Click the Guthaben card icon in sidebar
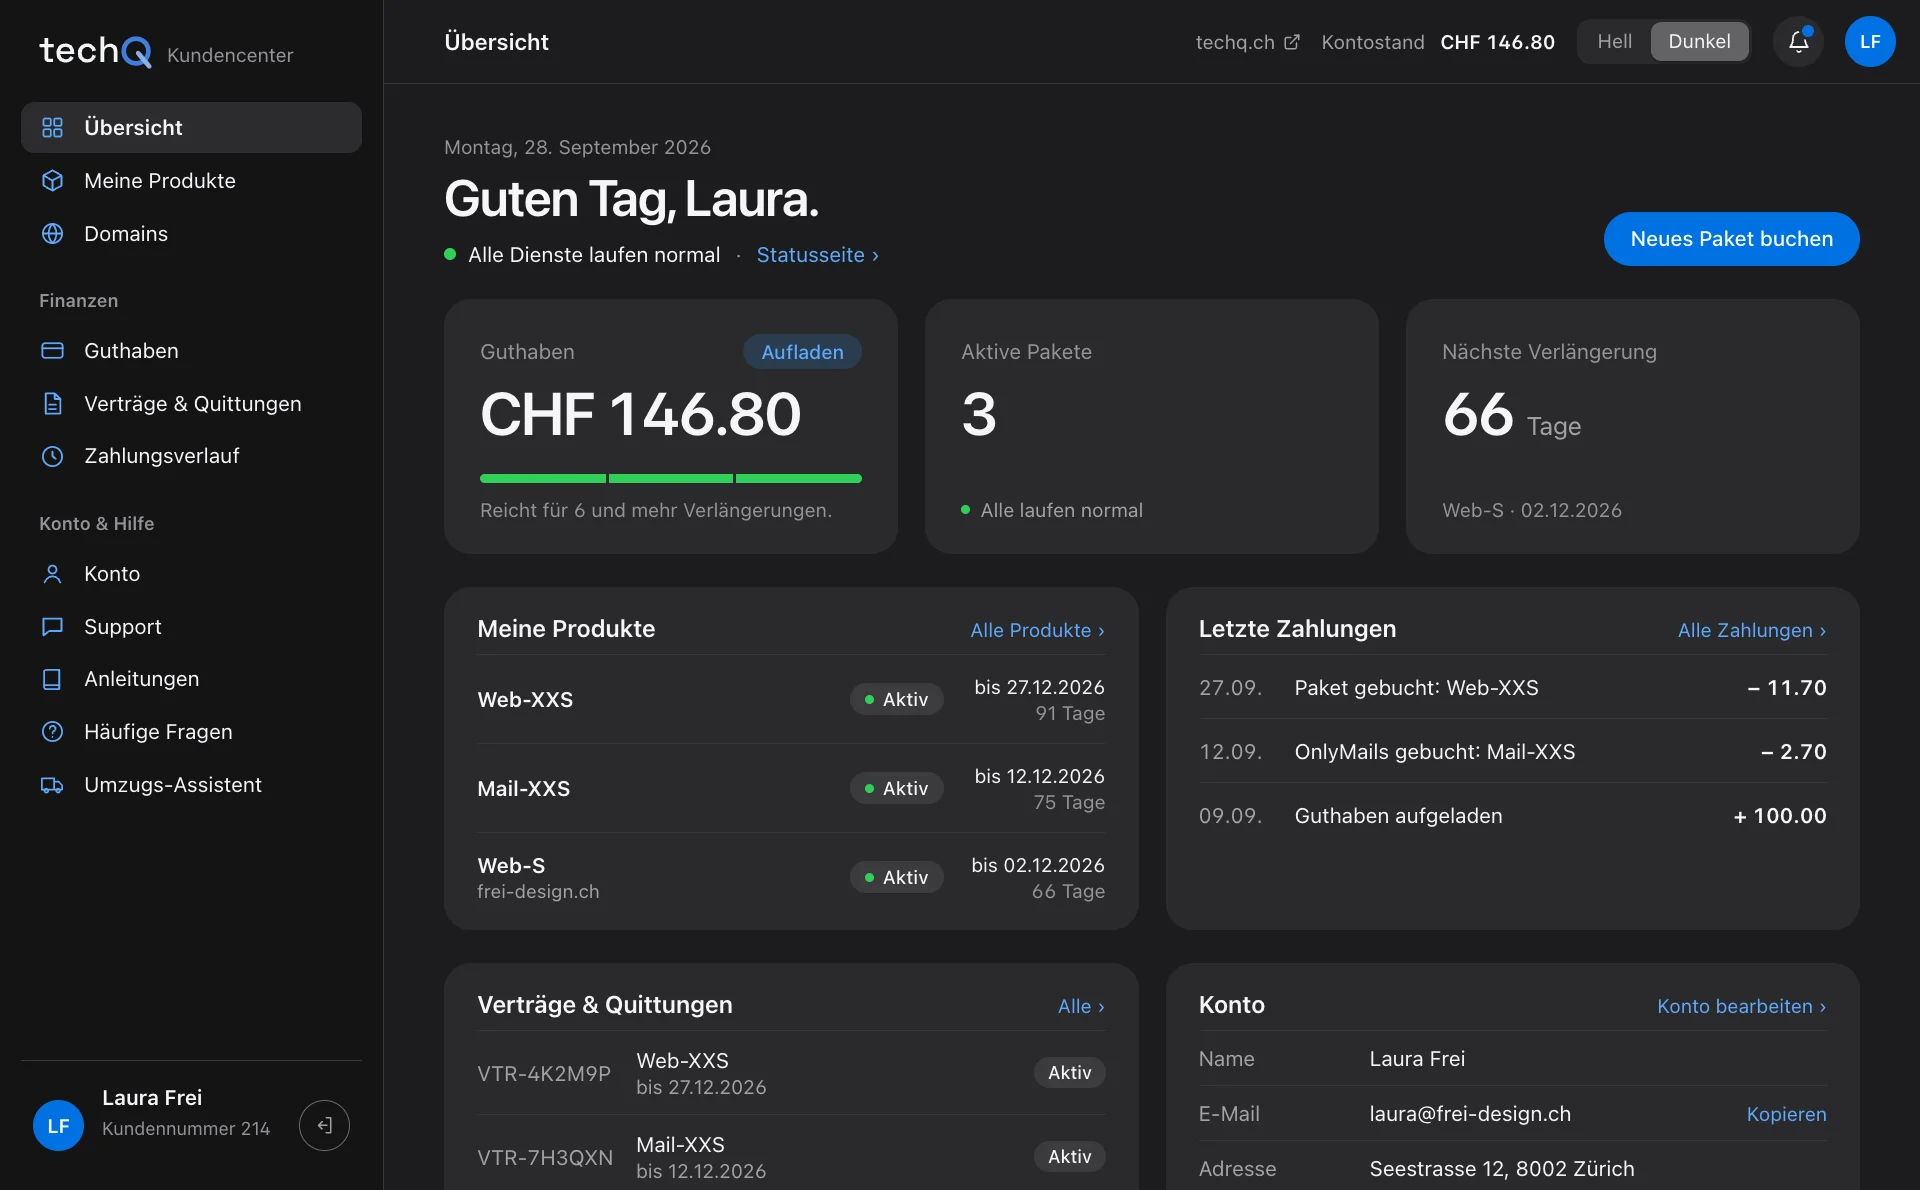Viewport: 1920px width, 1190px height. (52, 351)
